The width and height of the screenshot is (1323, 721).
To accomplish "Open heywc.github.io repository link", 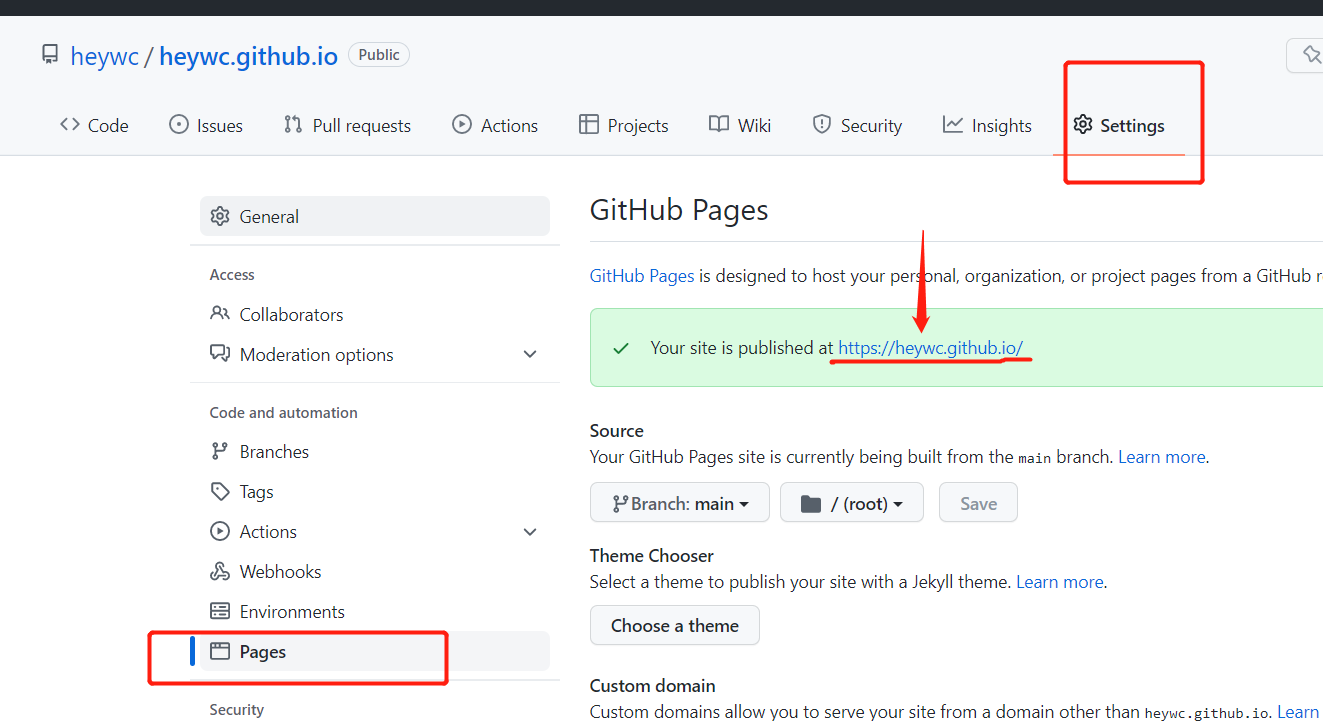I will coord(248,55).
